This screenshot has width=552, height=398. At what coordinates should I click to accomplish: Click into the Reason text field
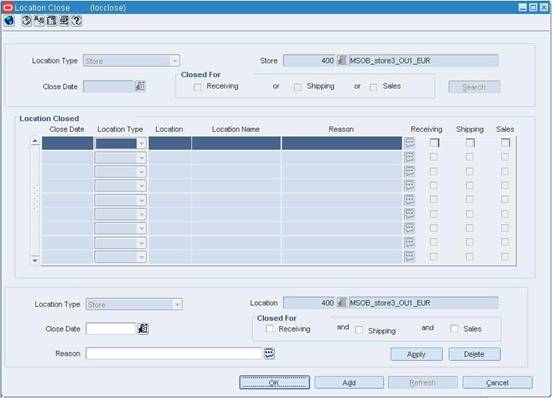(174, 353)
